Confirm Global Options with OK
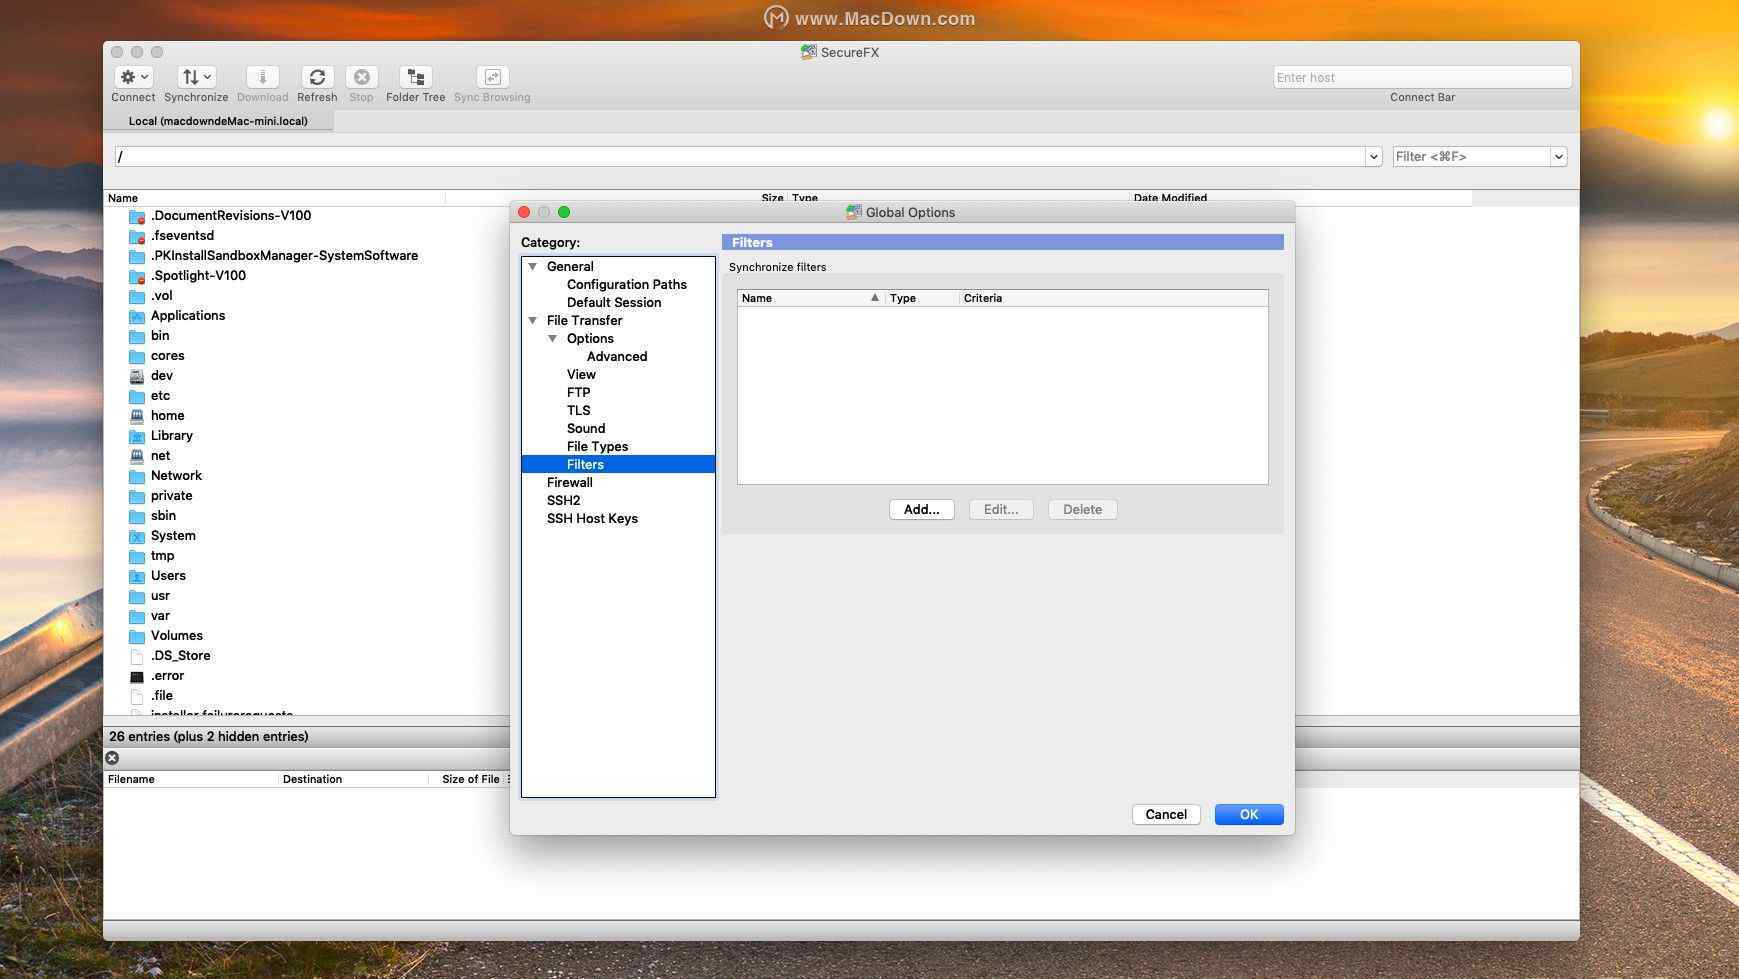This screenshot has height=979, width=1739. point(1249,814)
